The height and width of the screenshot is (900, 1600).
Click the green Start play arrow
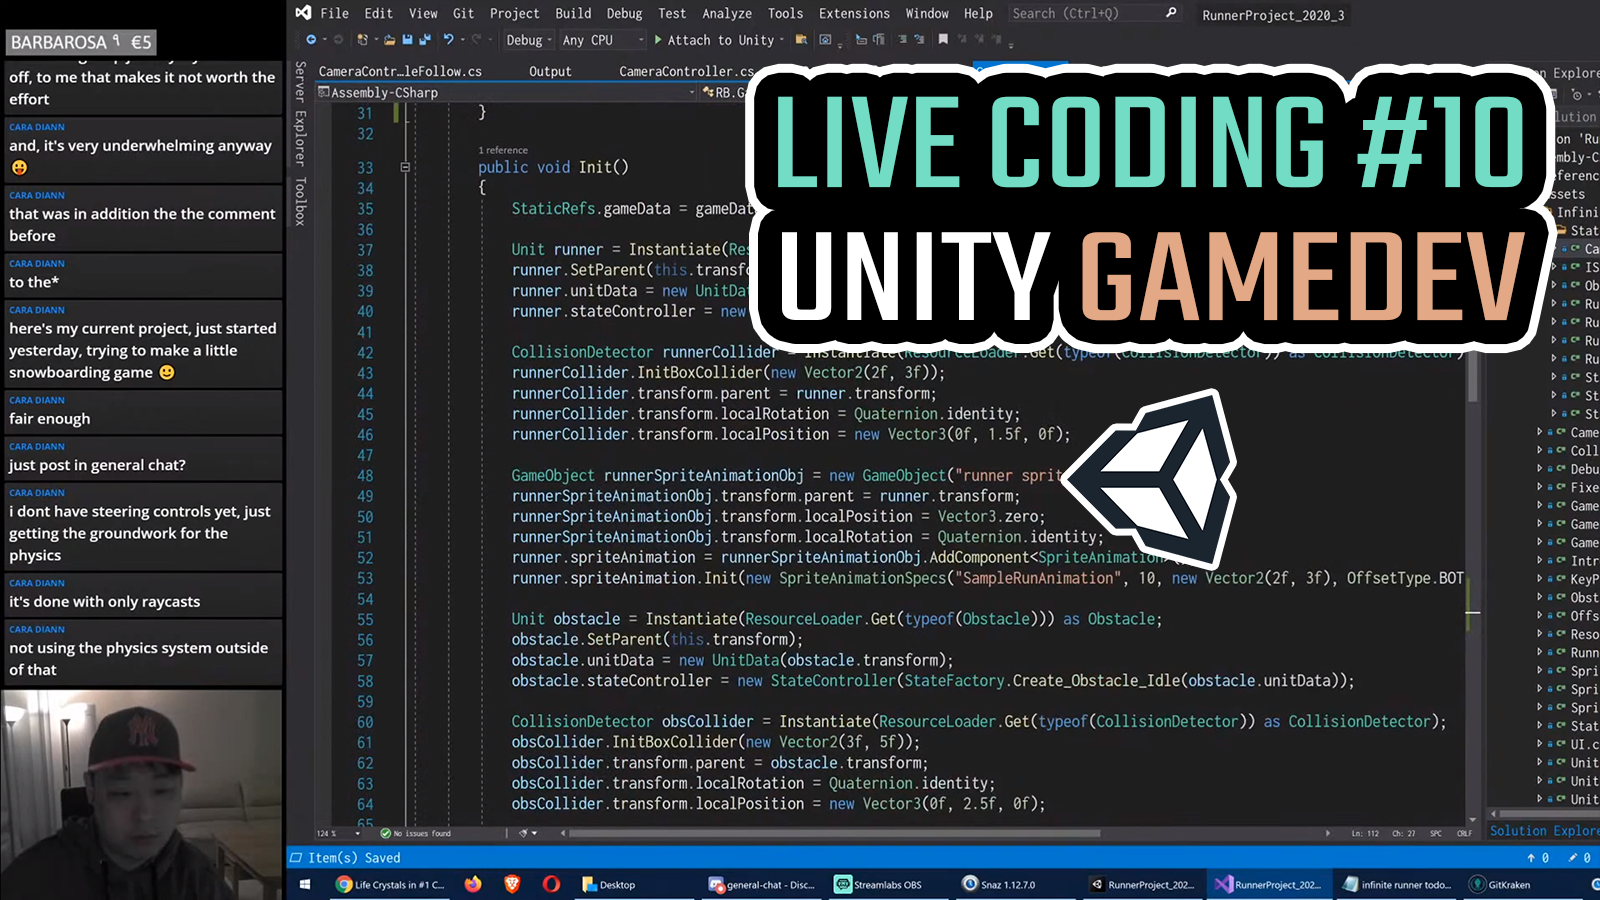point(658,40)
